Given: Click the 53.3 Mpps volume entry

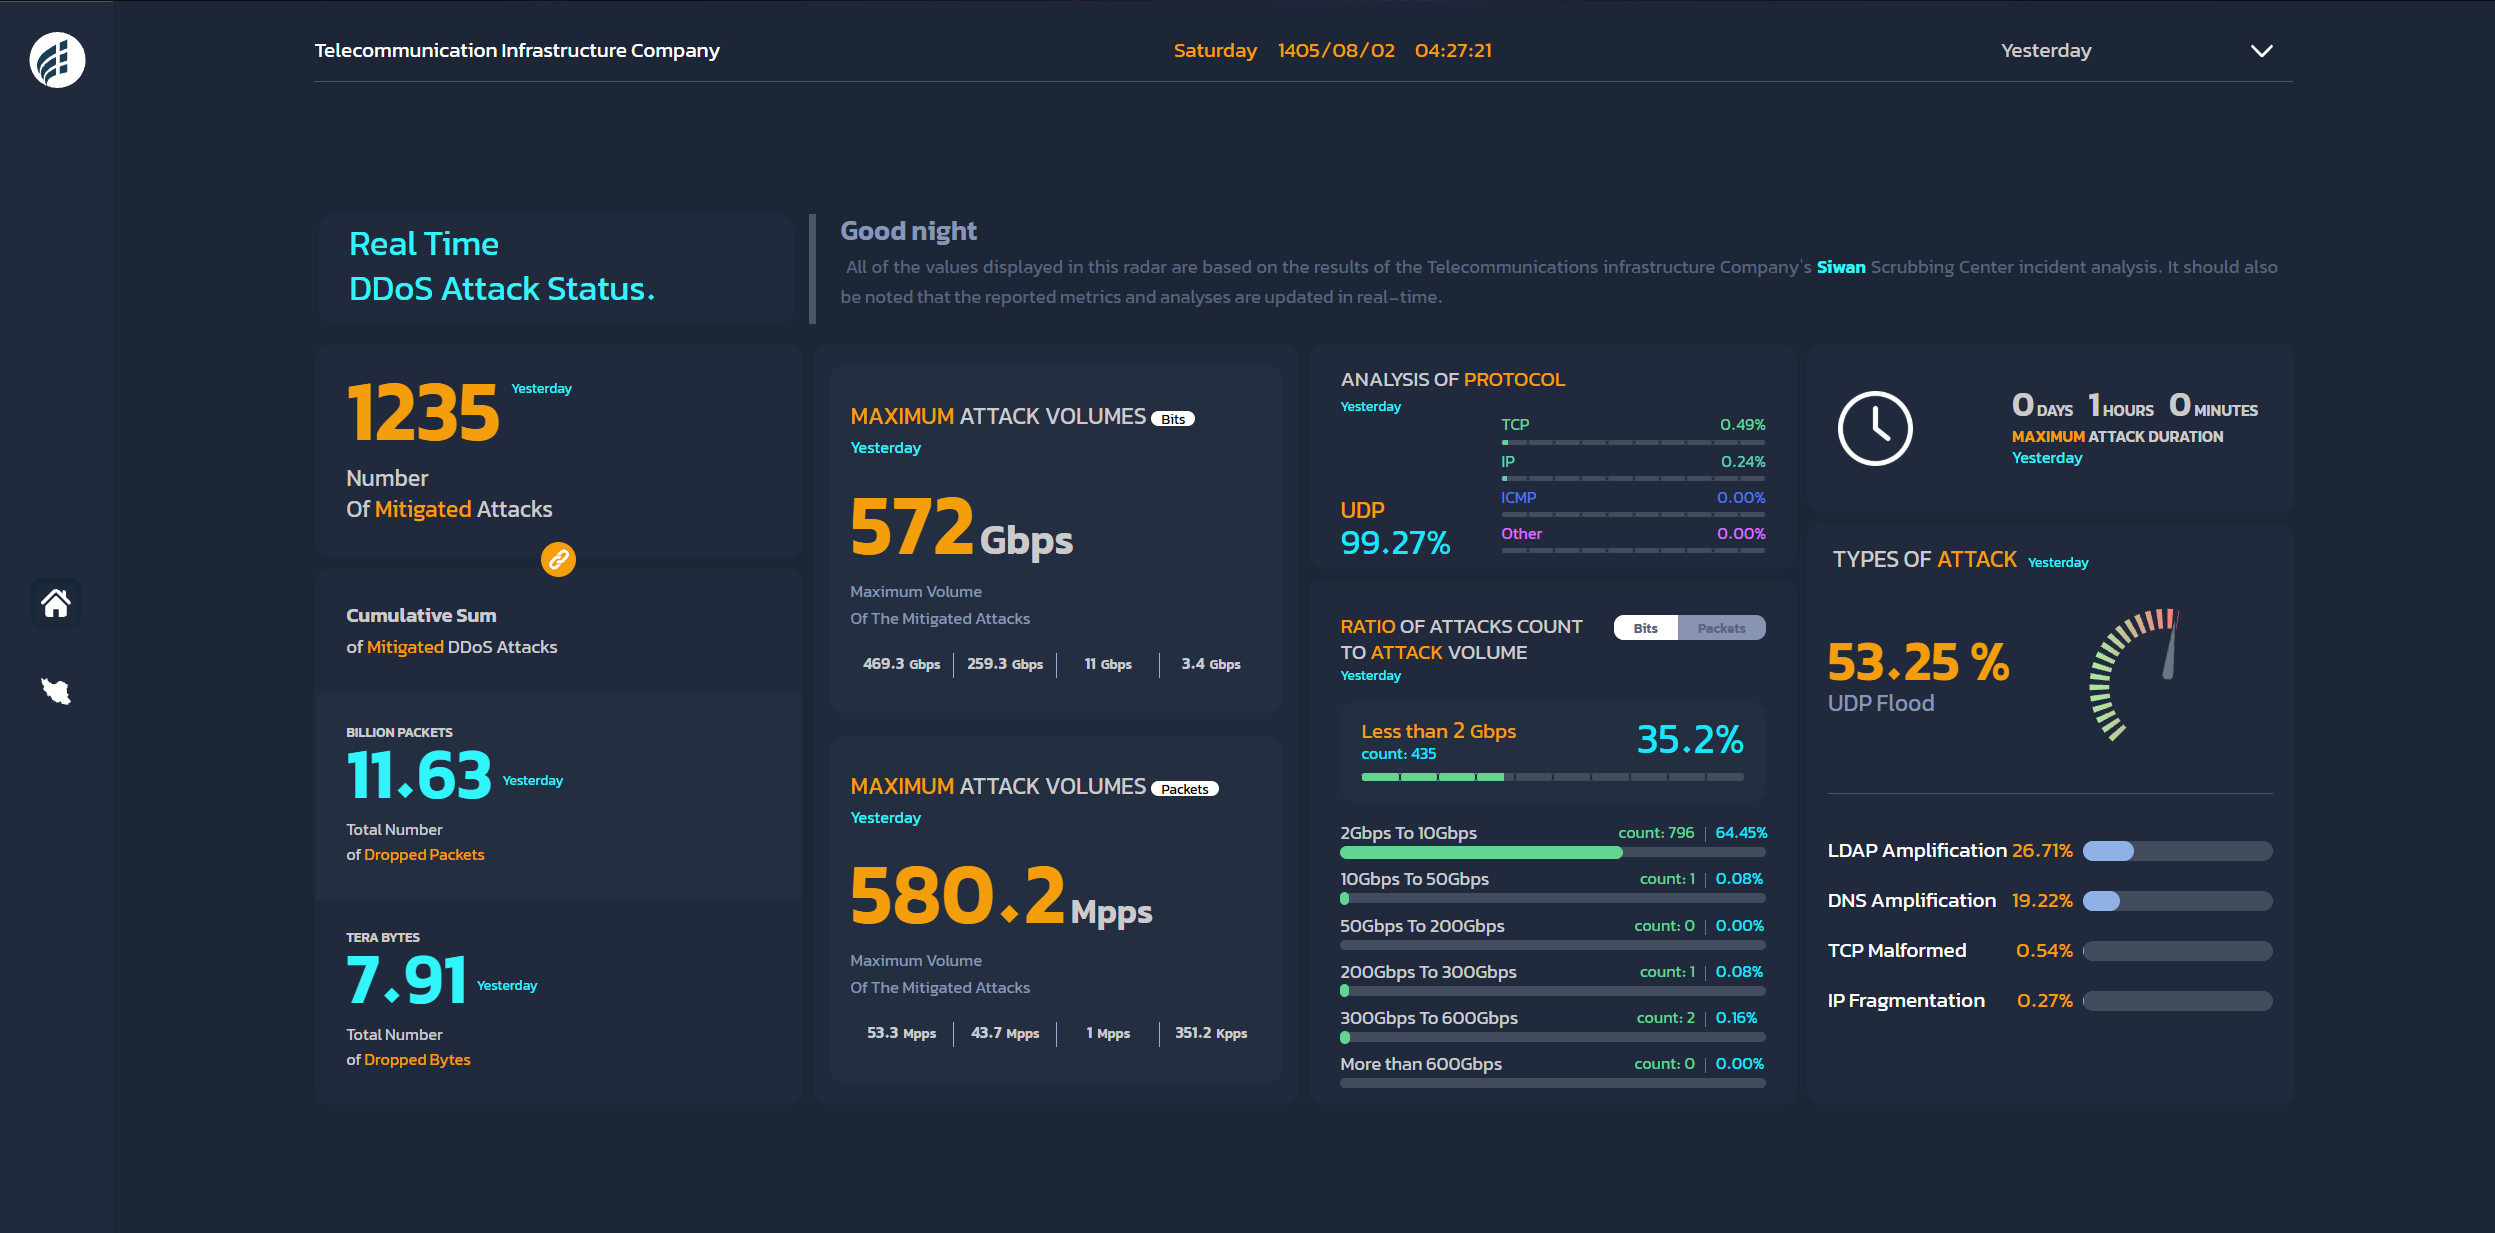Looking at the screenshot, I should click(901, 1033).
